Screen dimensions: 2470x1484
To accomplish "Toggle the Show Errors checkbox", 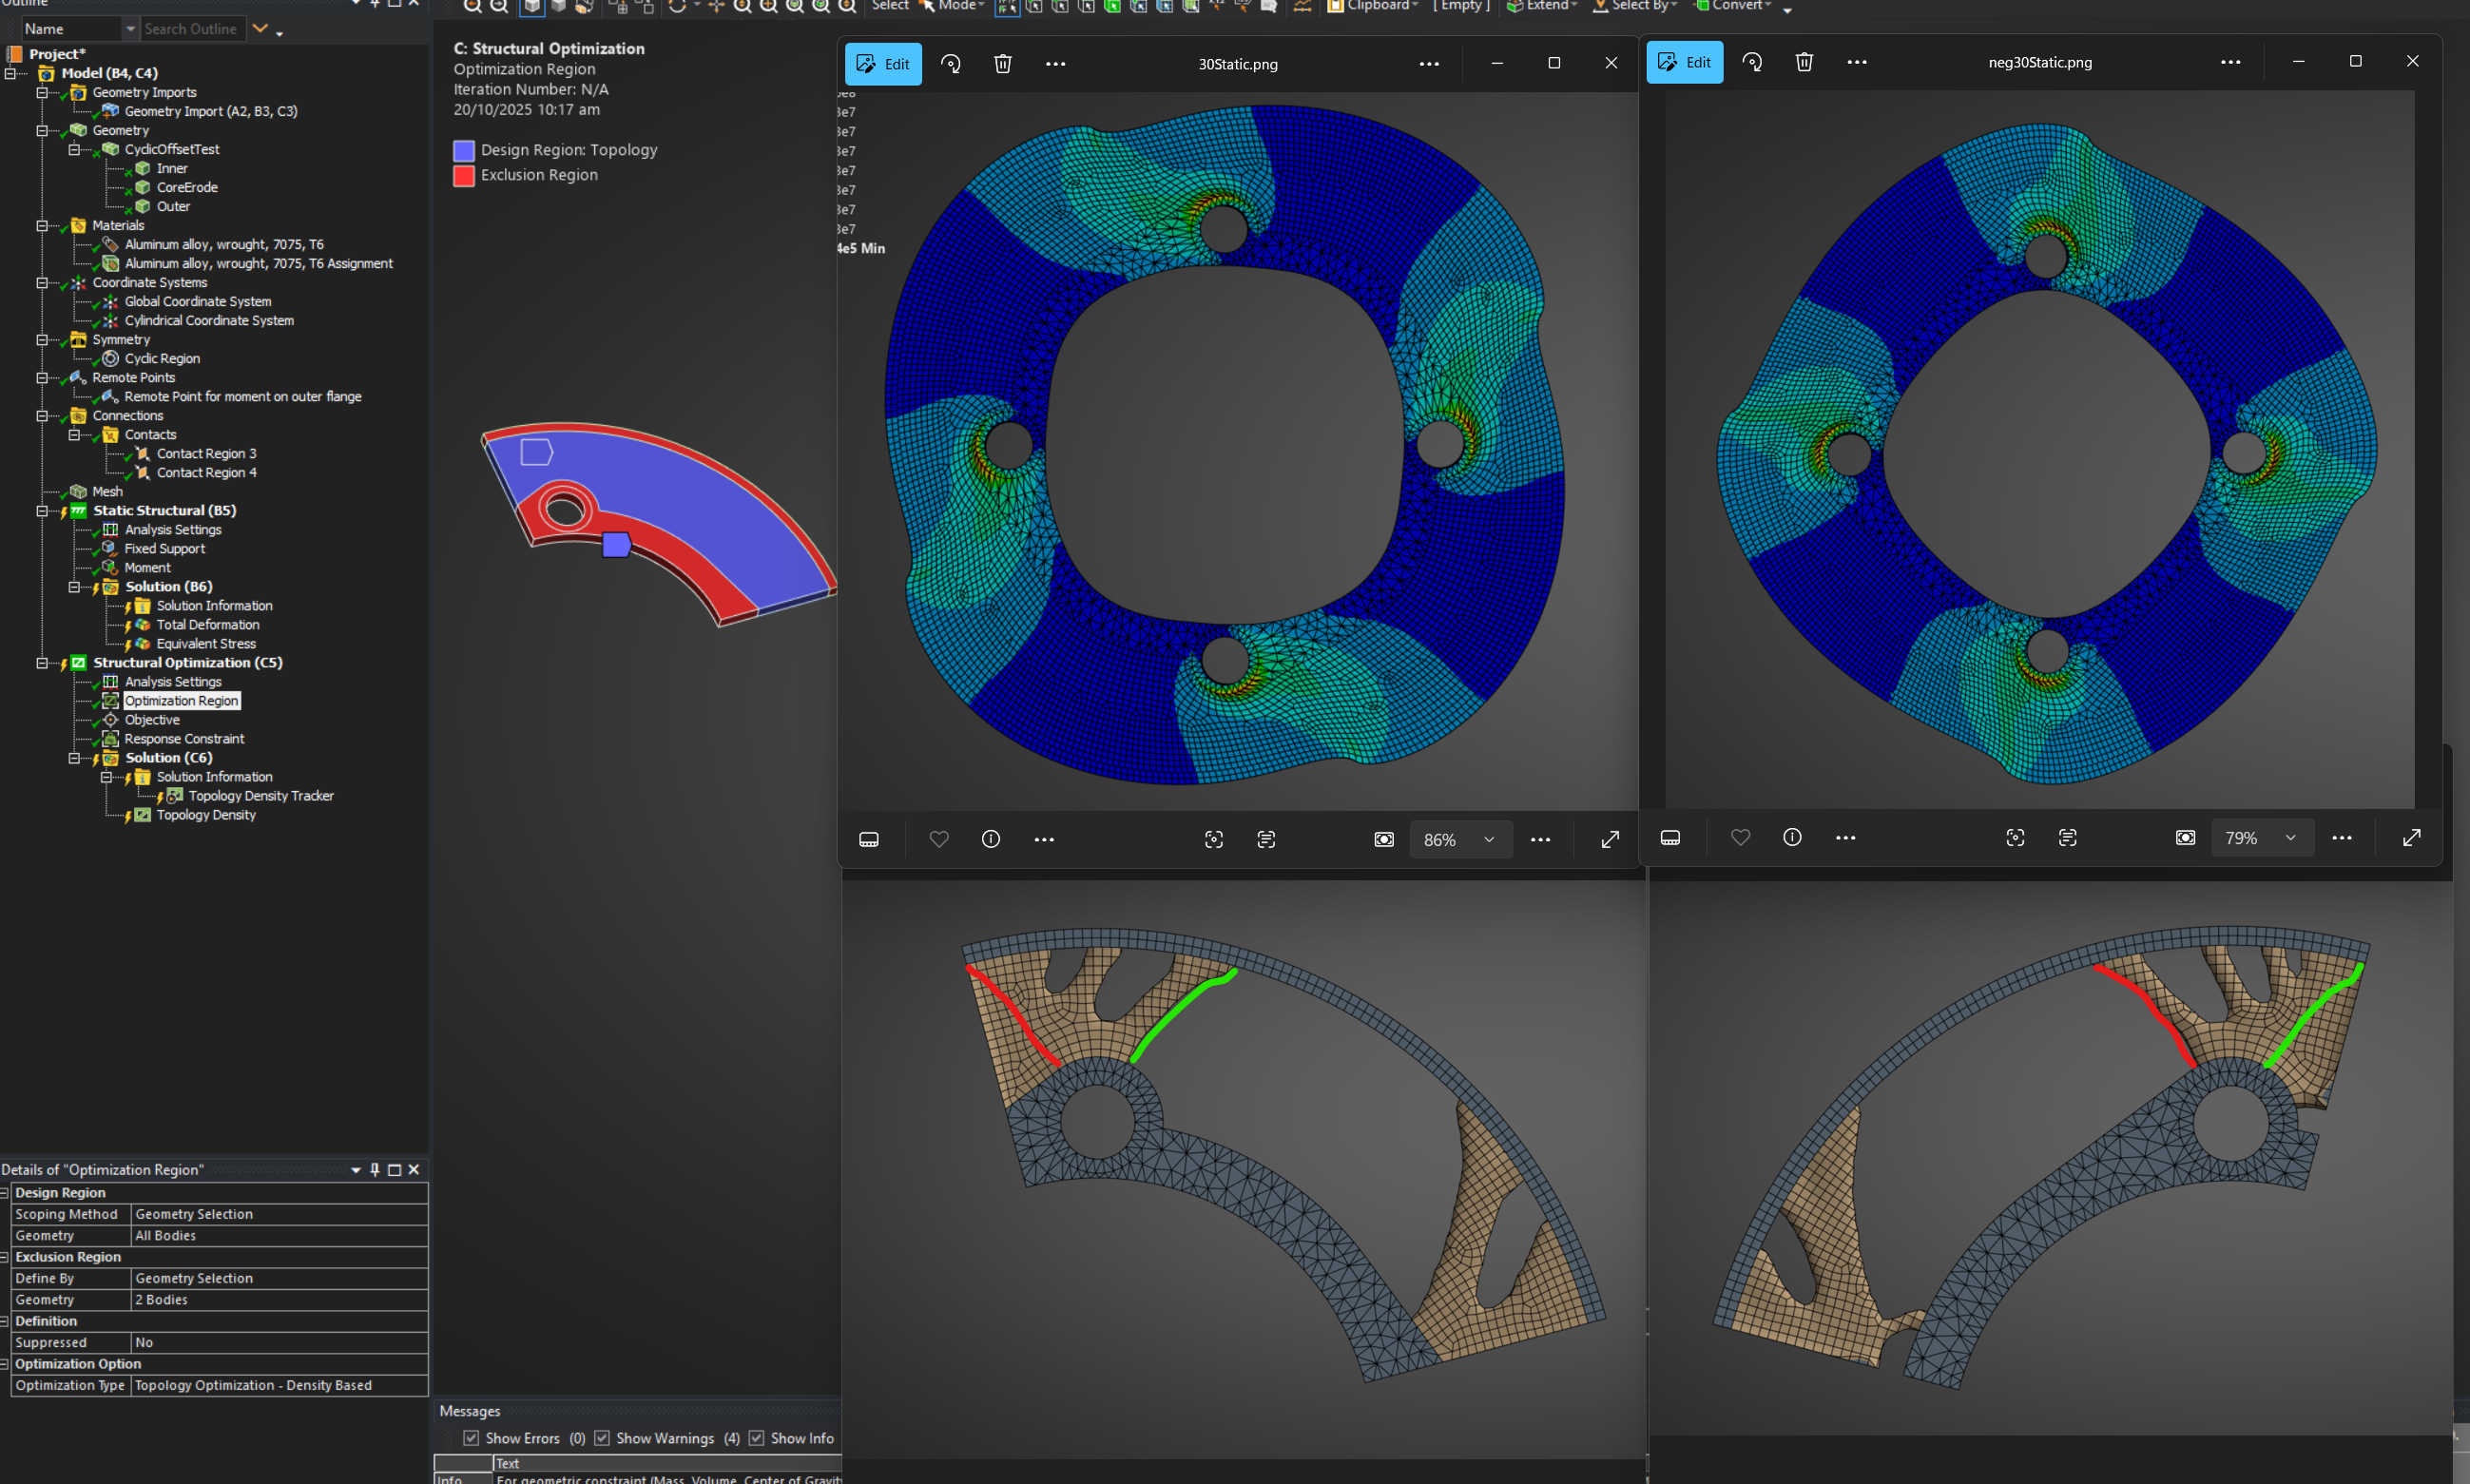I will click(471, 1438).
